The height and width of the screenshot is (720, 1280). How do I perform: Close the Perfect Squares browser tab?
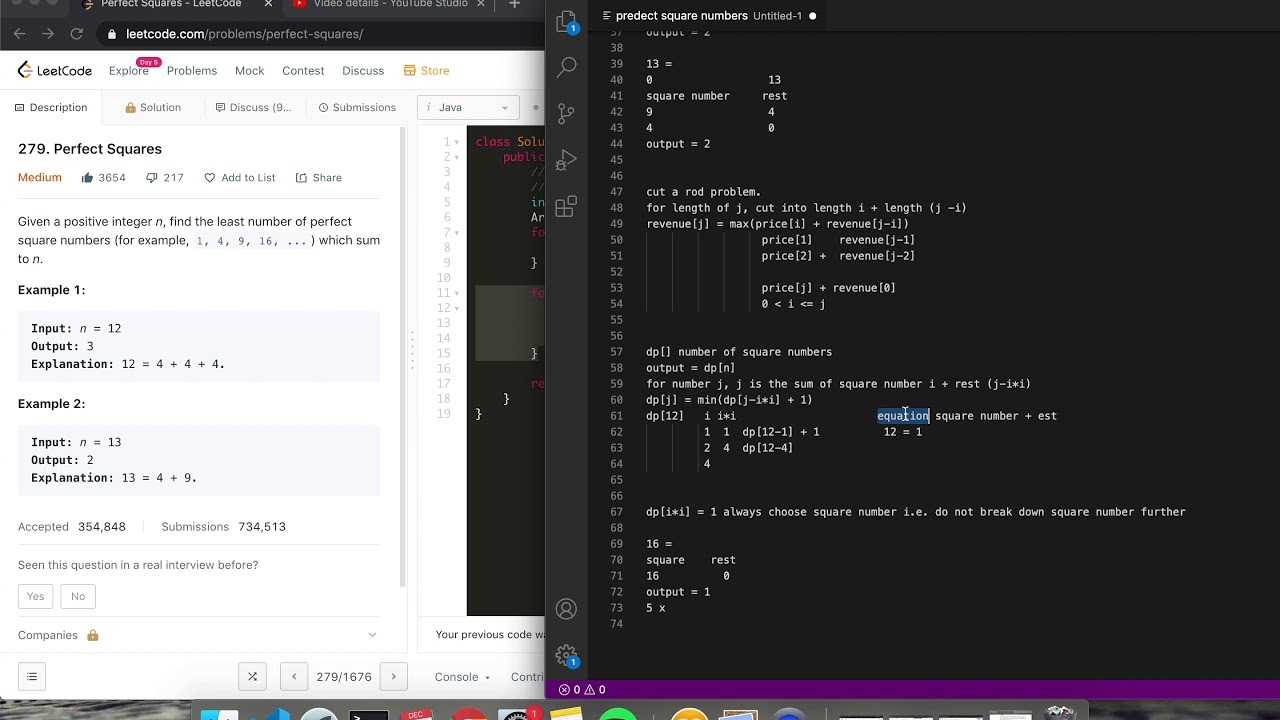[x=268, y=4]
